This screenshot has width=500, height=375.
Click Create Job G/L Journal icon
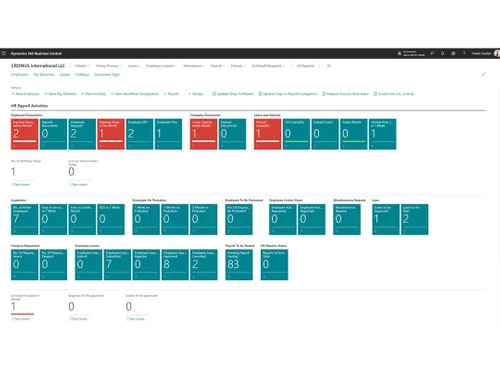click(x=375, y=94)
